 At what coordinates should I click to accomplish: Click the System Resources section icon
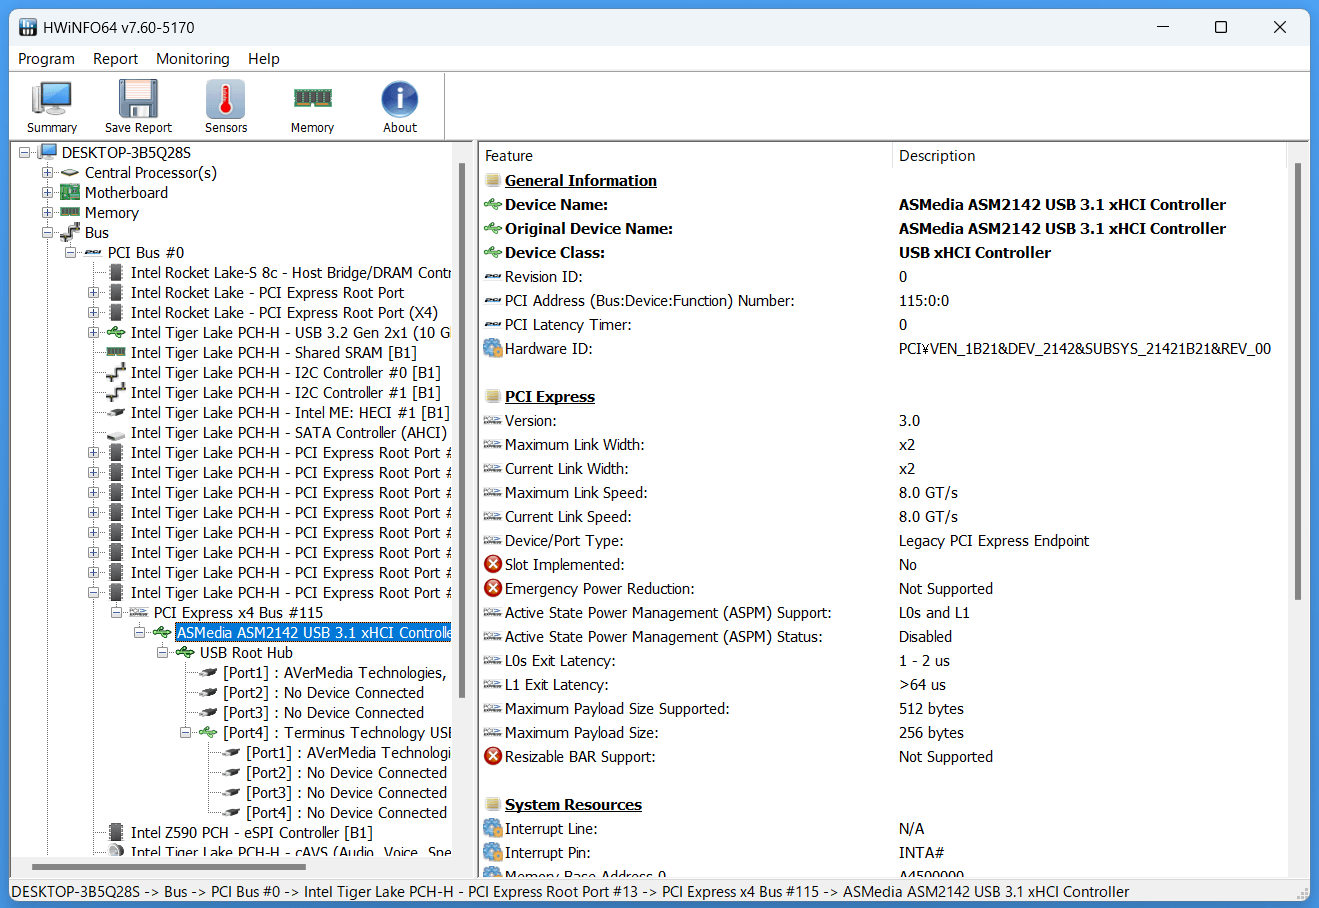tap(493, 804)
